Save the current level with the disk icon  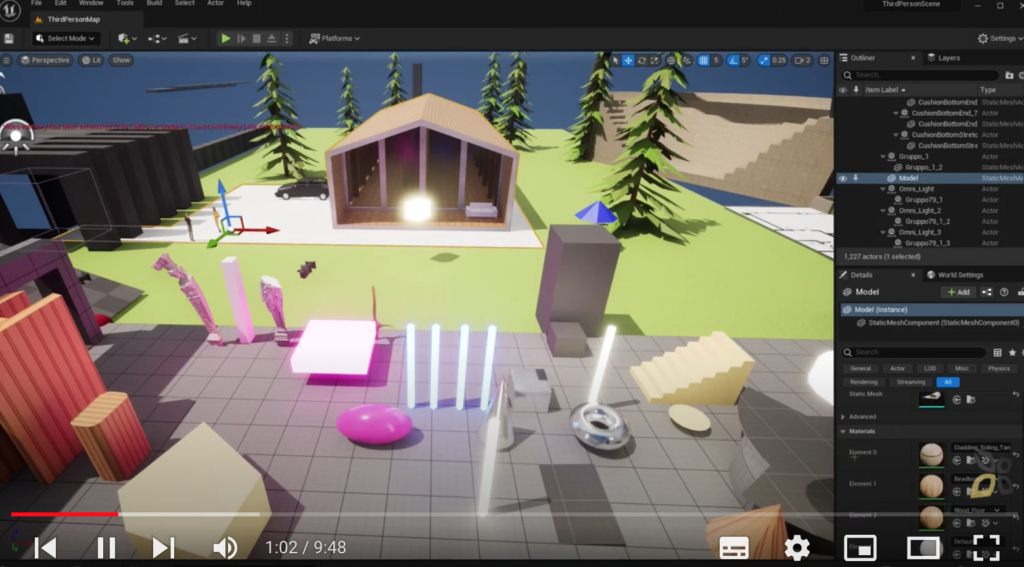coord(9,39)
